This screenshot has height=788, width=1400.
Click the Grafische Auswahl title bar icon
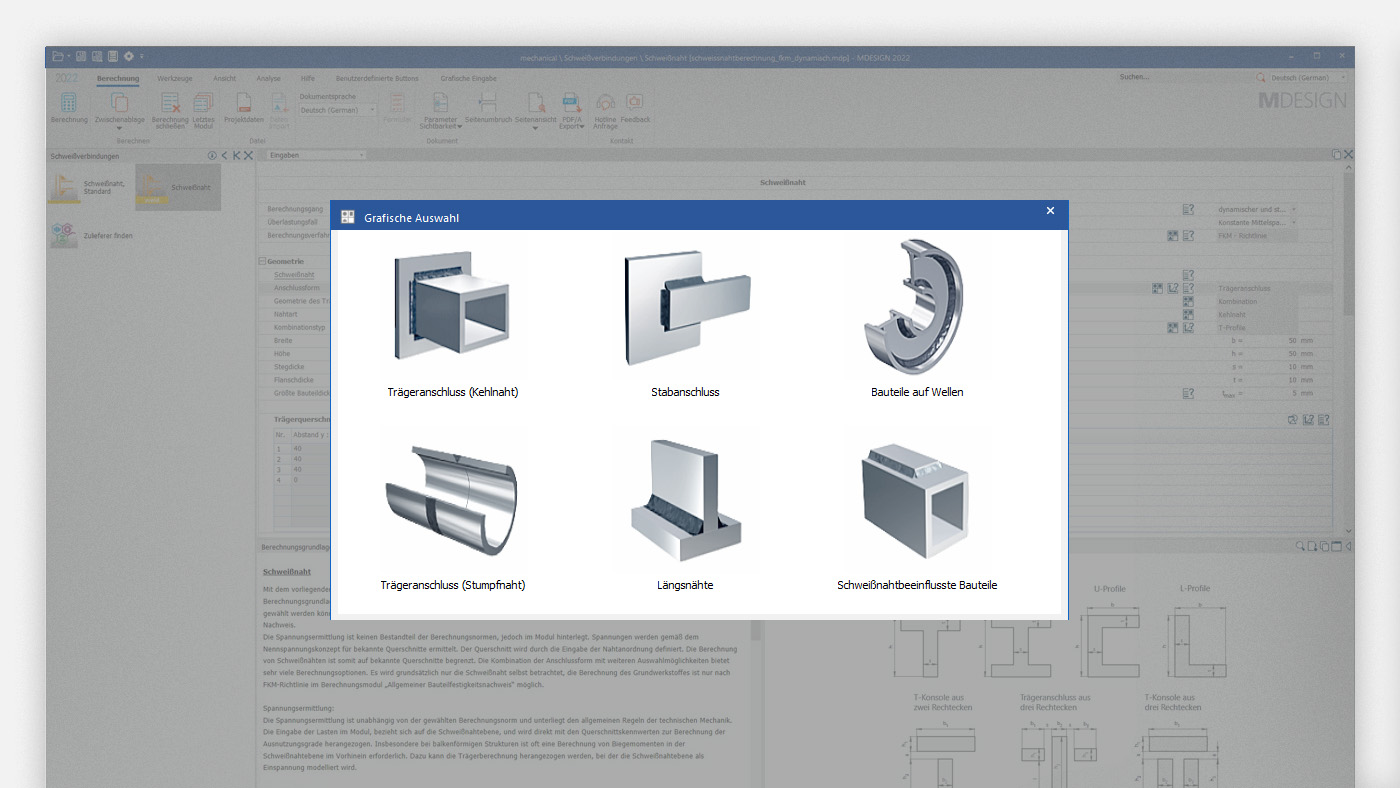(348, 217)
